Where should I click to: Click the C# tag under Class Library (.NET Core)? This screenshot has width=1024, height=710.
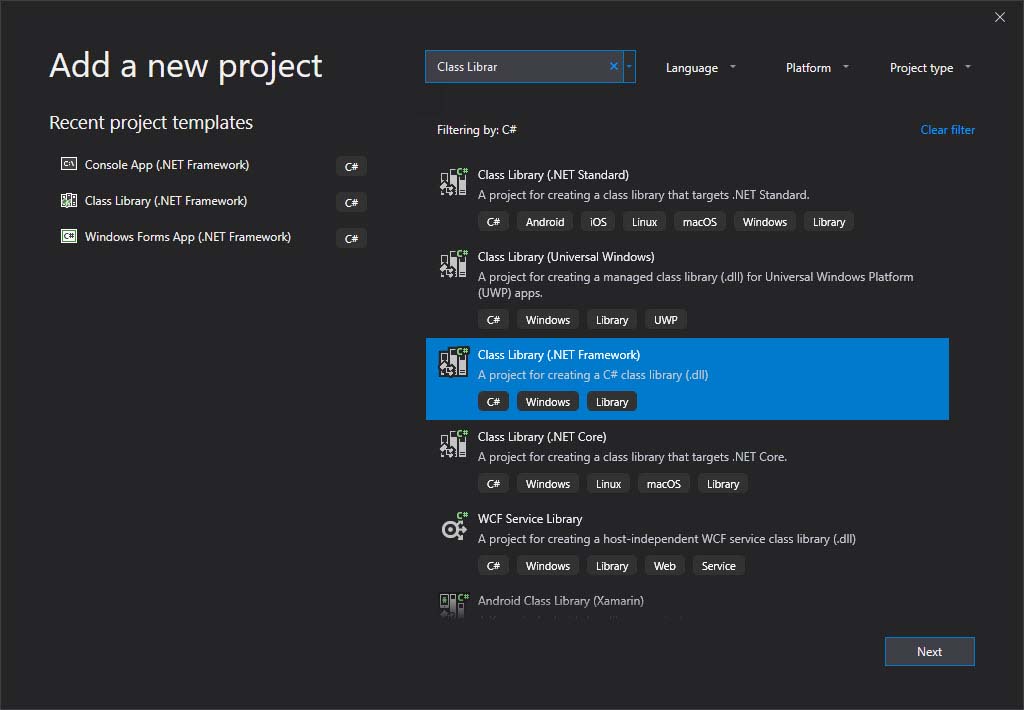[x=493, y=484]
